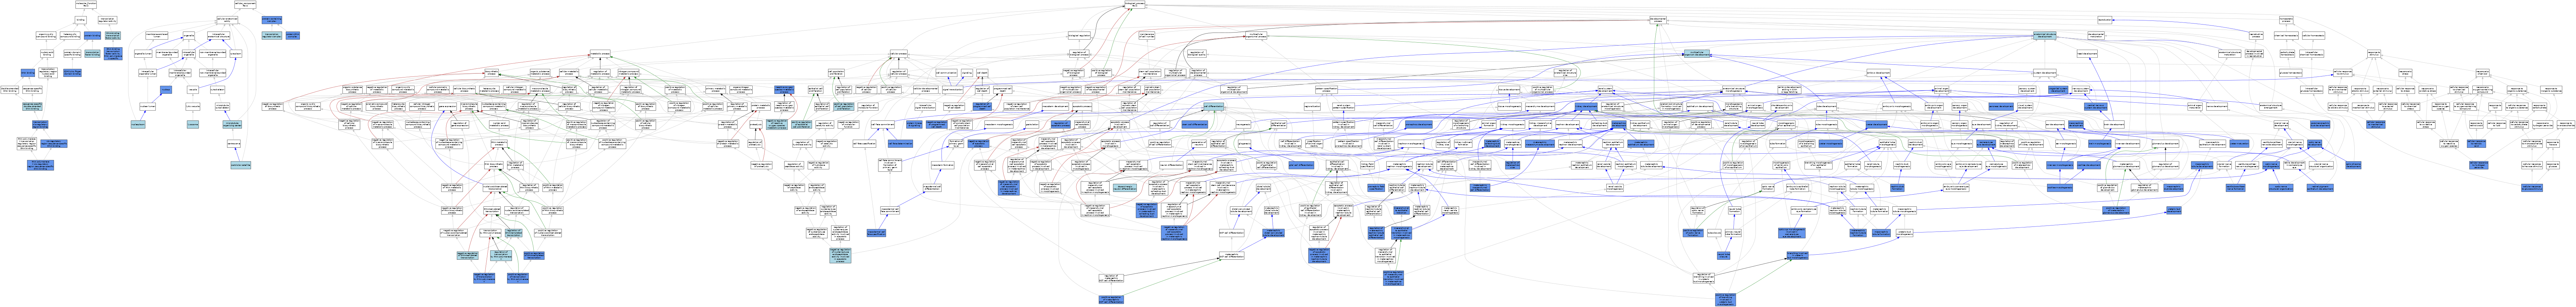Click the binding node under molecular_function
Image resolution: width=2576 pixels, height=307 pixels.
(81, 20)
